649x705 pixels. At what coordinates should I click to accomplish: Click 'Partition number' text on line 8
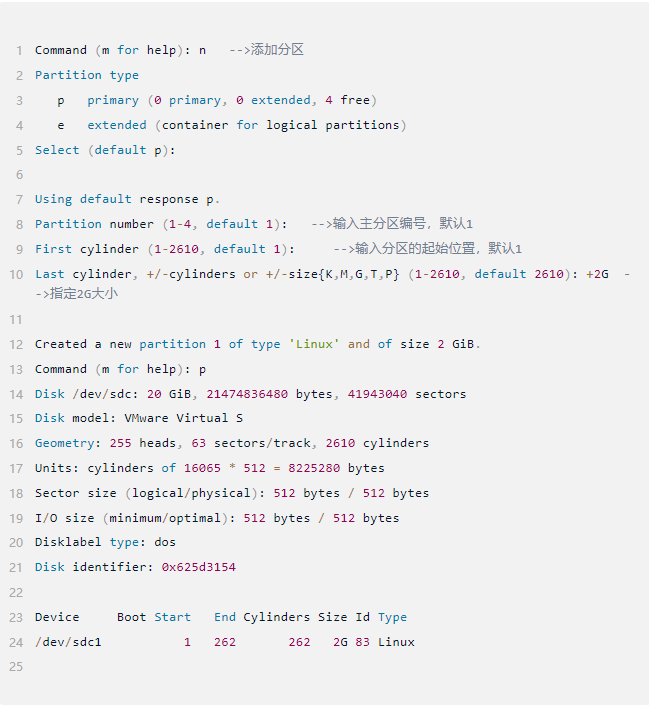coord(94,224)
